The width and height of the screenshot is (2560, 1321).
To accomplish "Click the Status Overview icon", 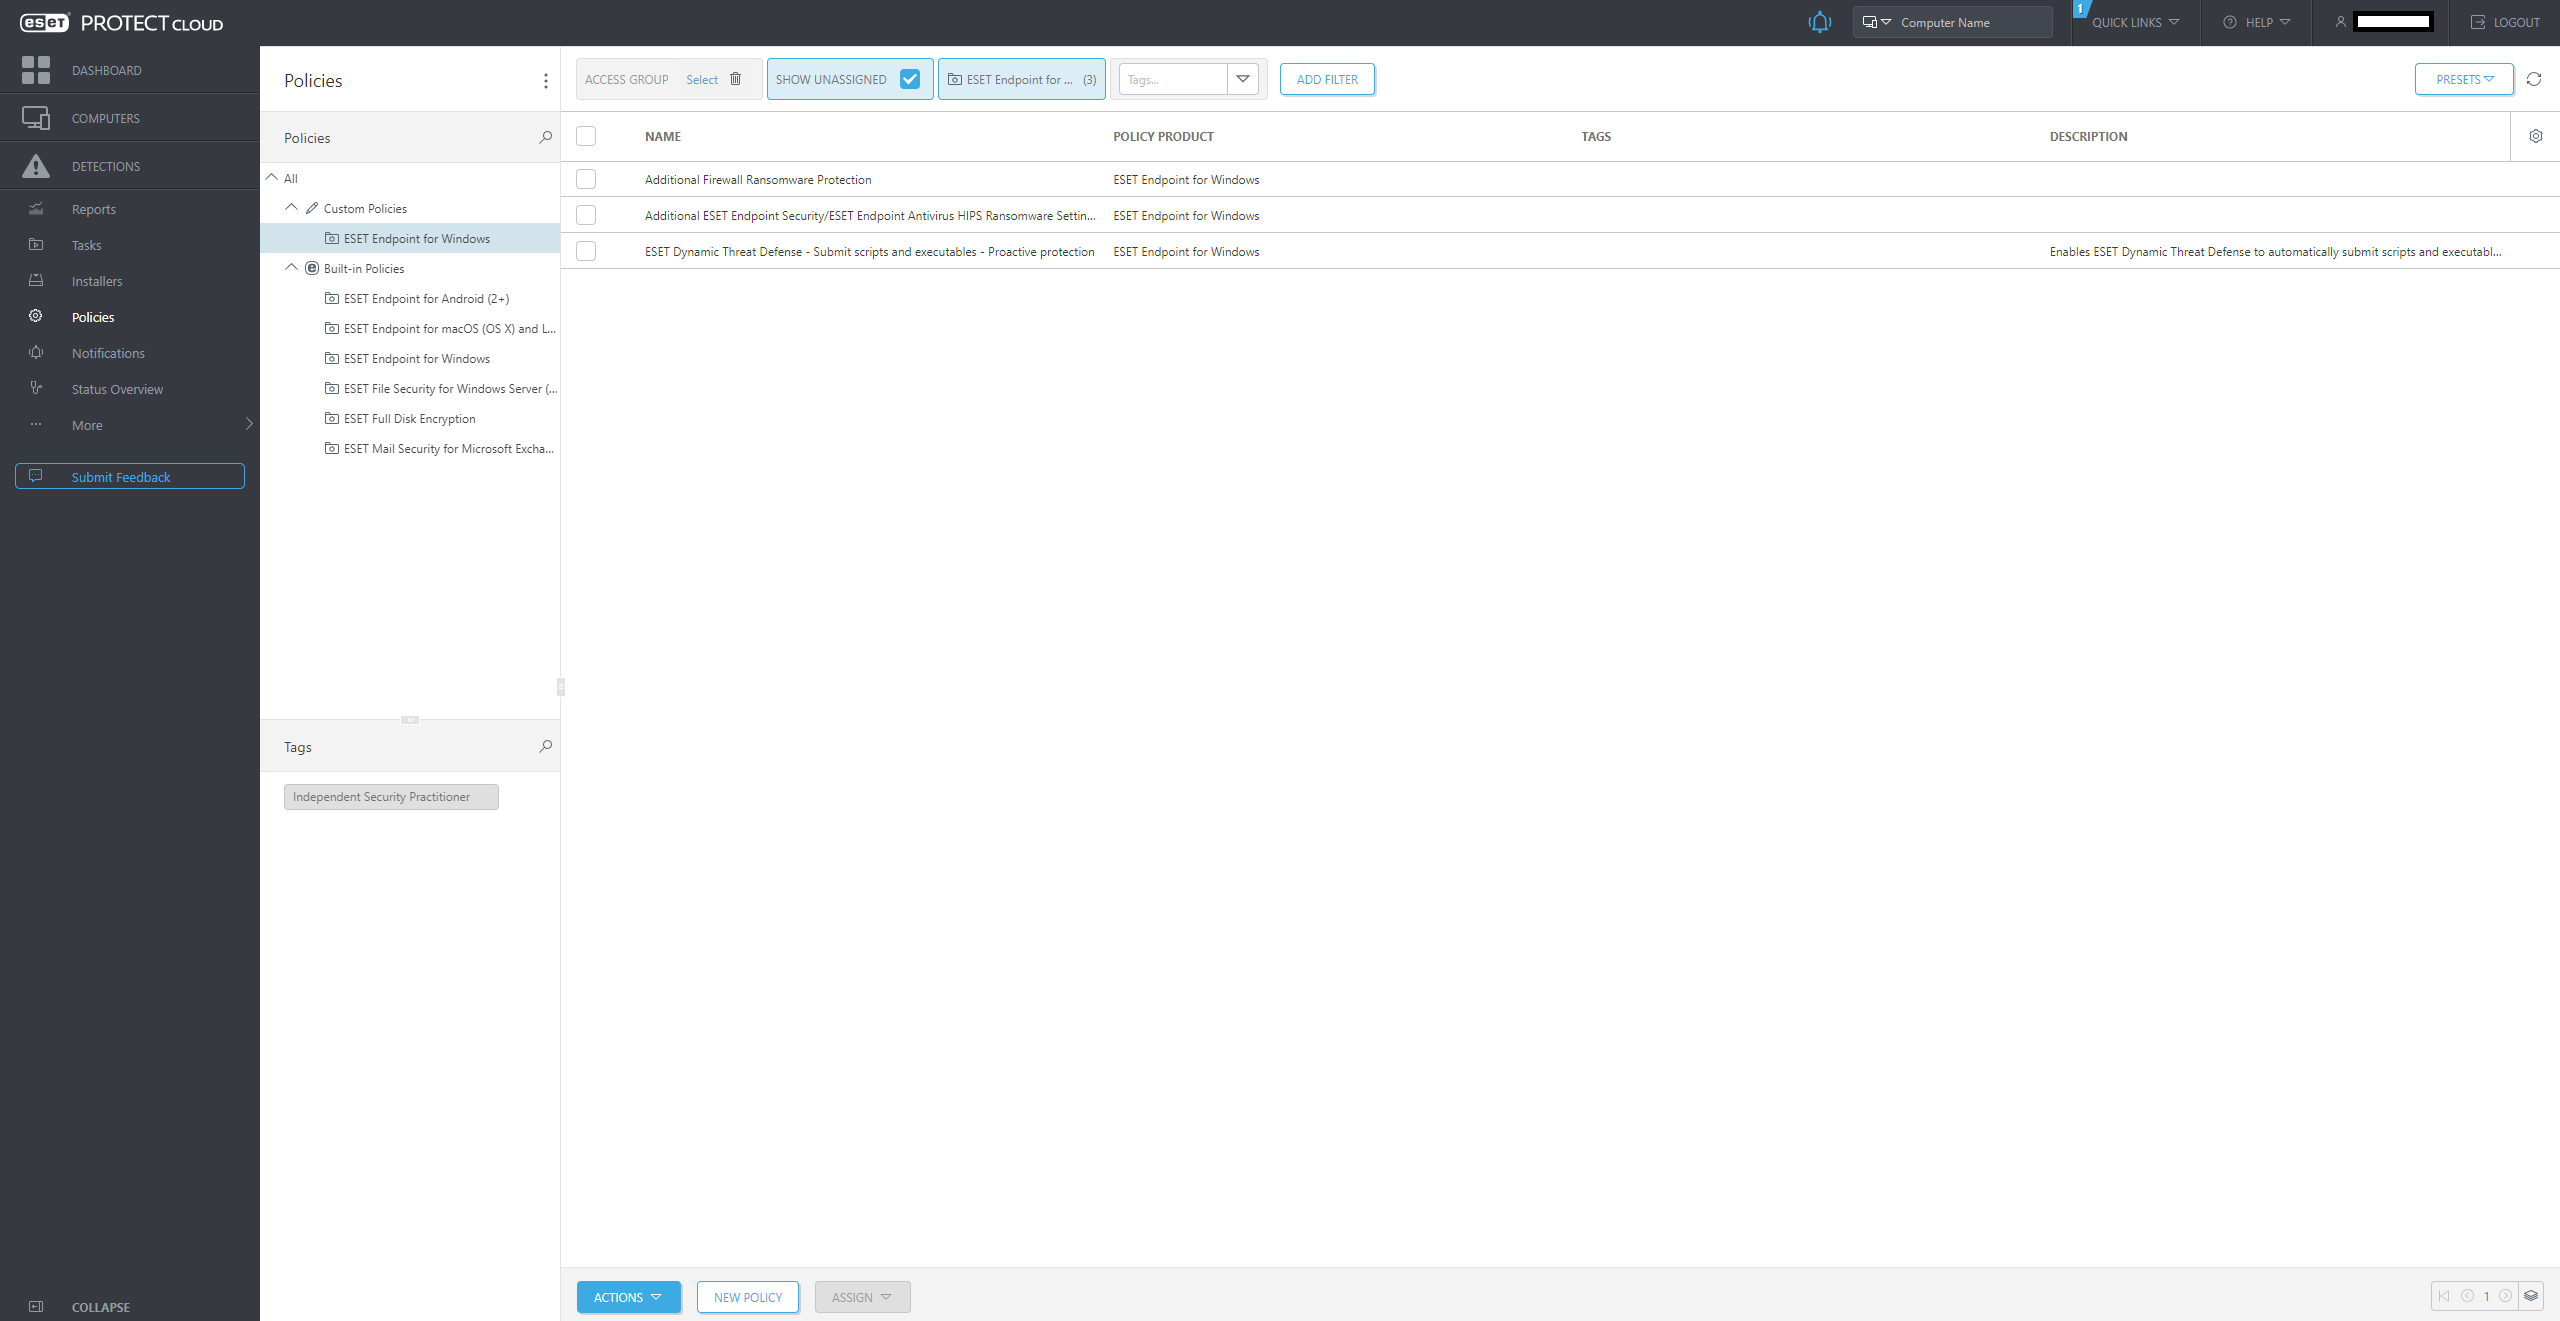I will [x=36, y=389].
